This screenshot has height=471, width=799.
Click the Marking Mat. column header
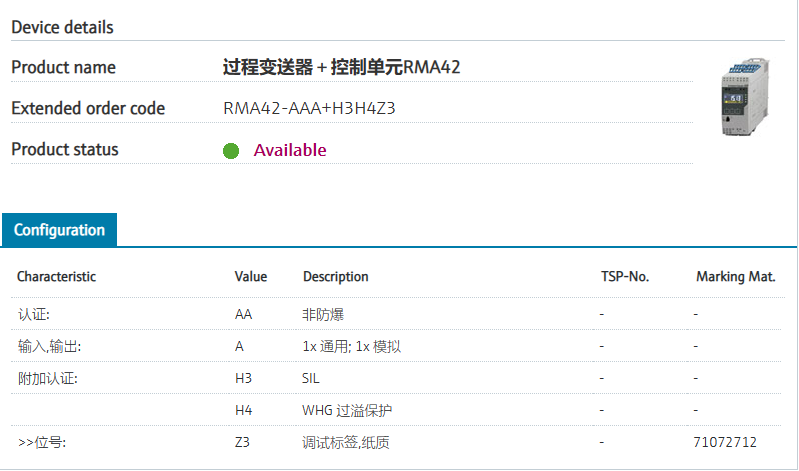735,276
